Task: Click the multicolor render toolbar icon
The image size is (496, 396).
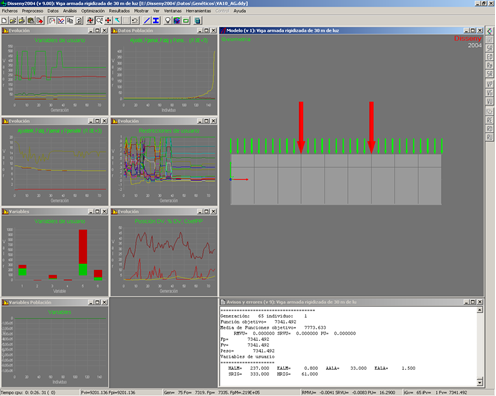Action: [x=177, y=21]
